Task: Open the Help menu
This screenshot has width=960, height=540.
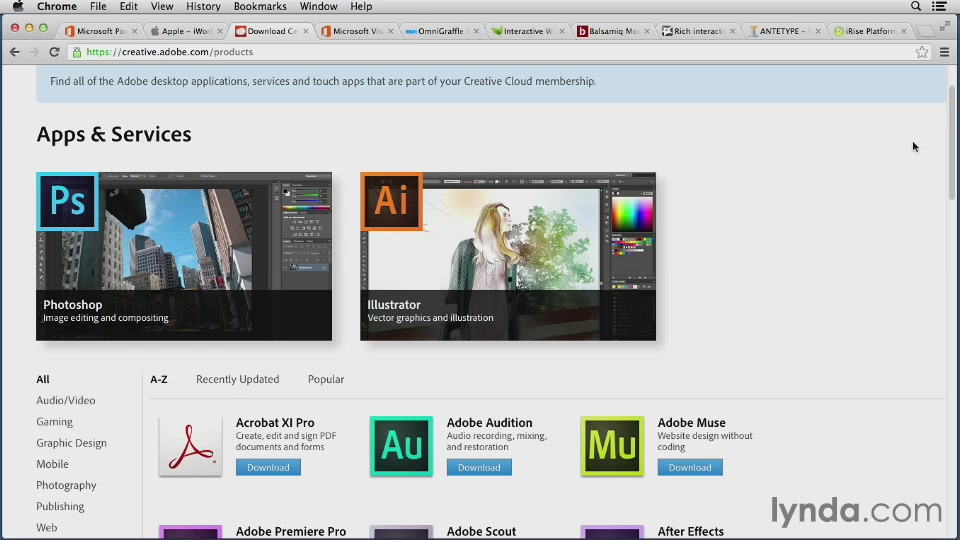Action: 361,6
